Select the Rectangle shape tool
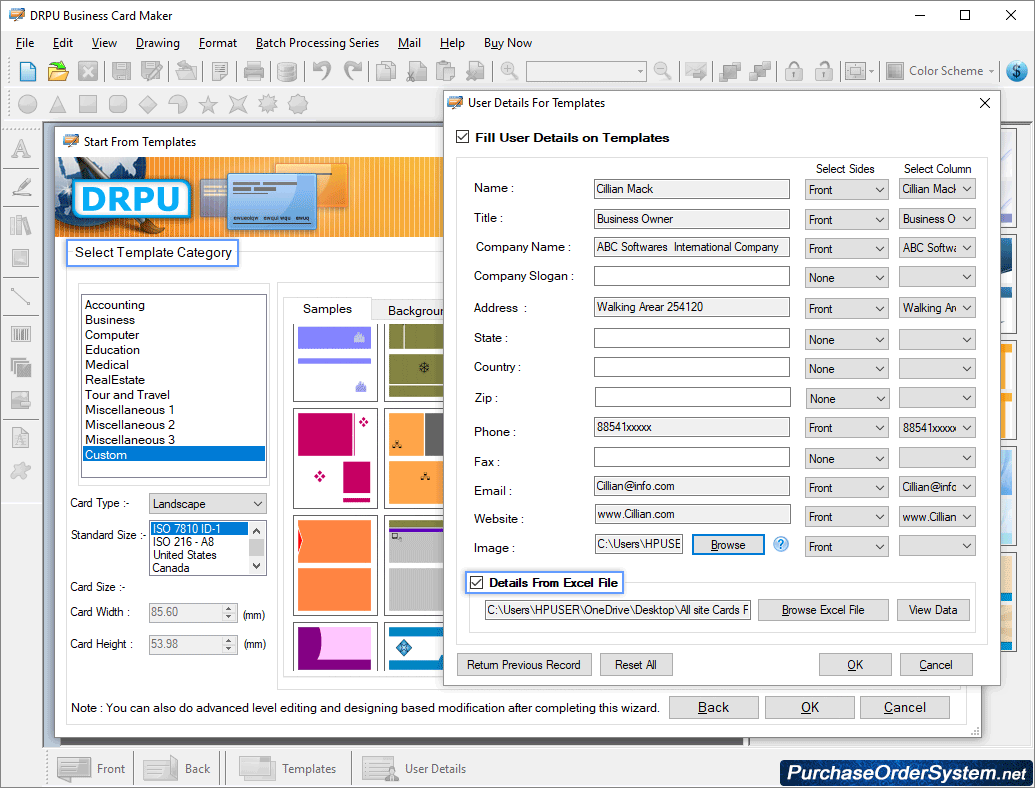 88,104
